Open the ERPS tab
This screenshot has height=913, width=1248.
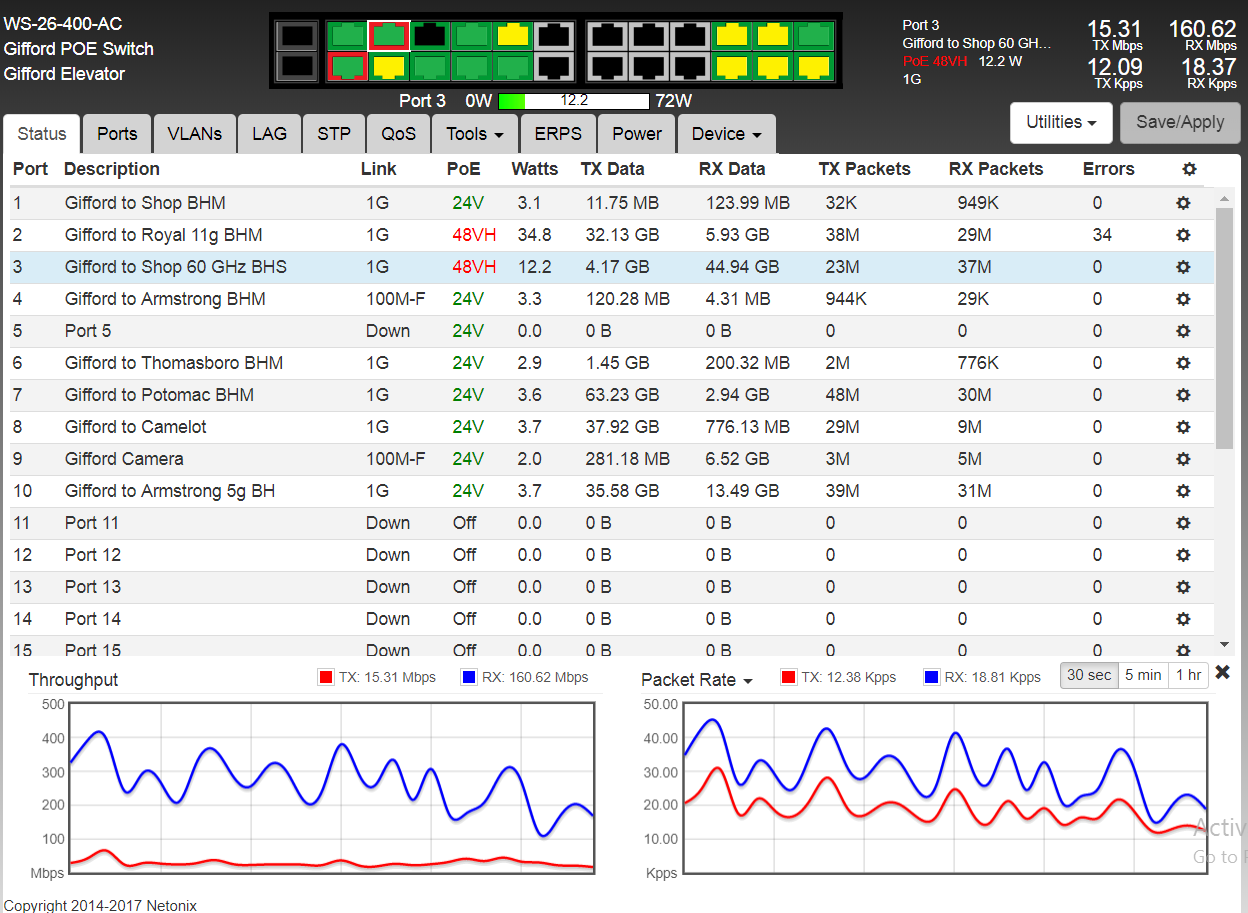pyautogui.click(x=557, y=134)
